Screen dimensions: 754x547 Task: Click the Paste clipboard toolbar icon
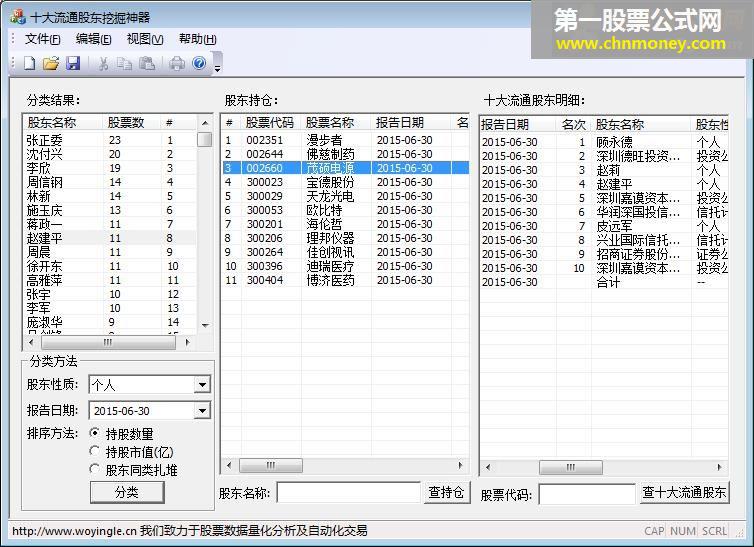pyautogui.click(x=147, y=63)
